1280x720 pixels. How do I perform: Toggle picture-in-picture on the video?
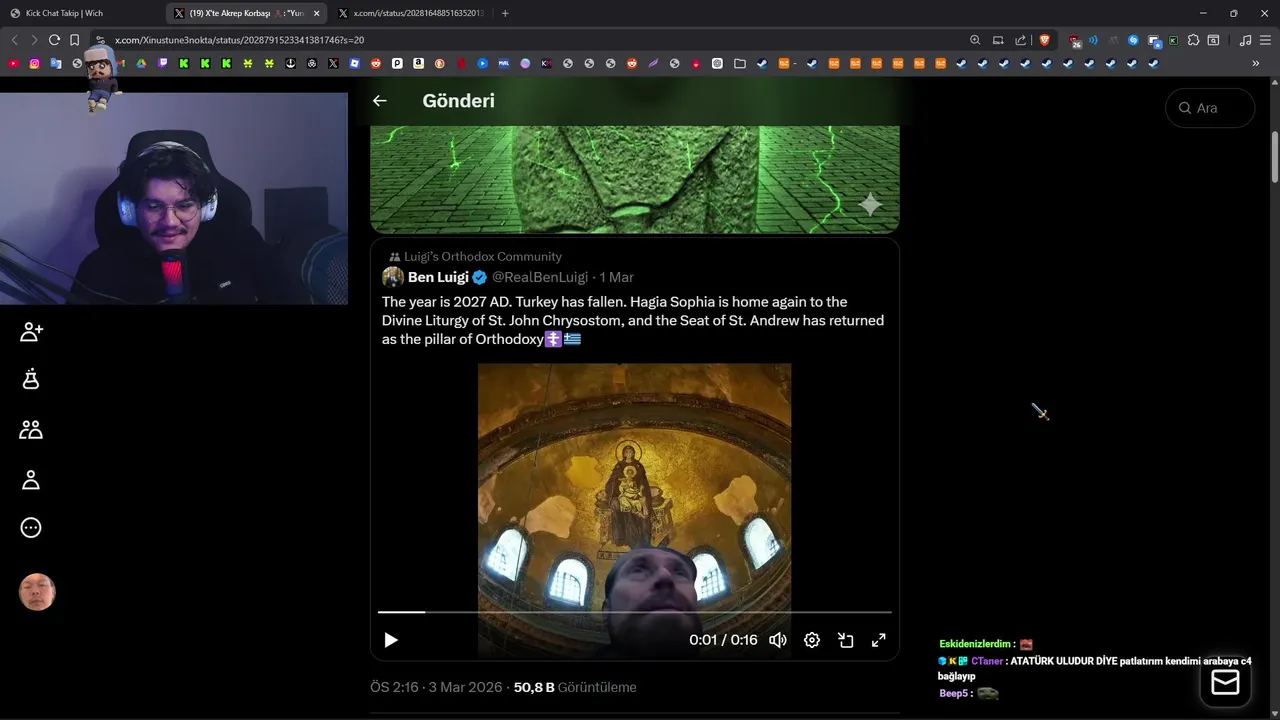(845, 640)
